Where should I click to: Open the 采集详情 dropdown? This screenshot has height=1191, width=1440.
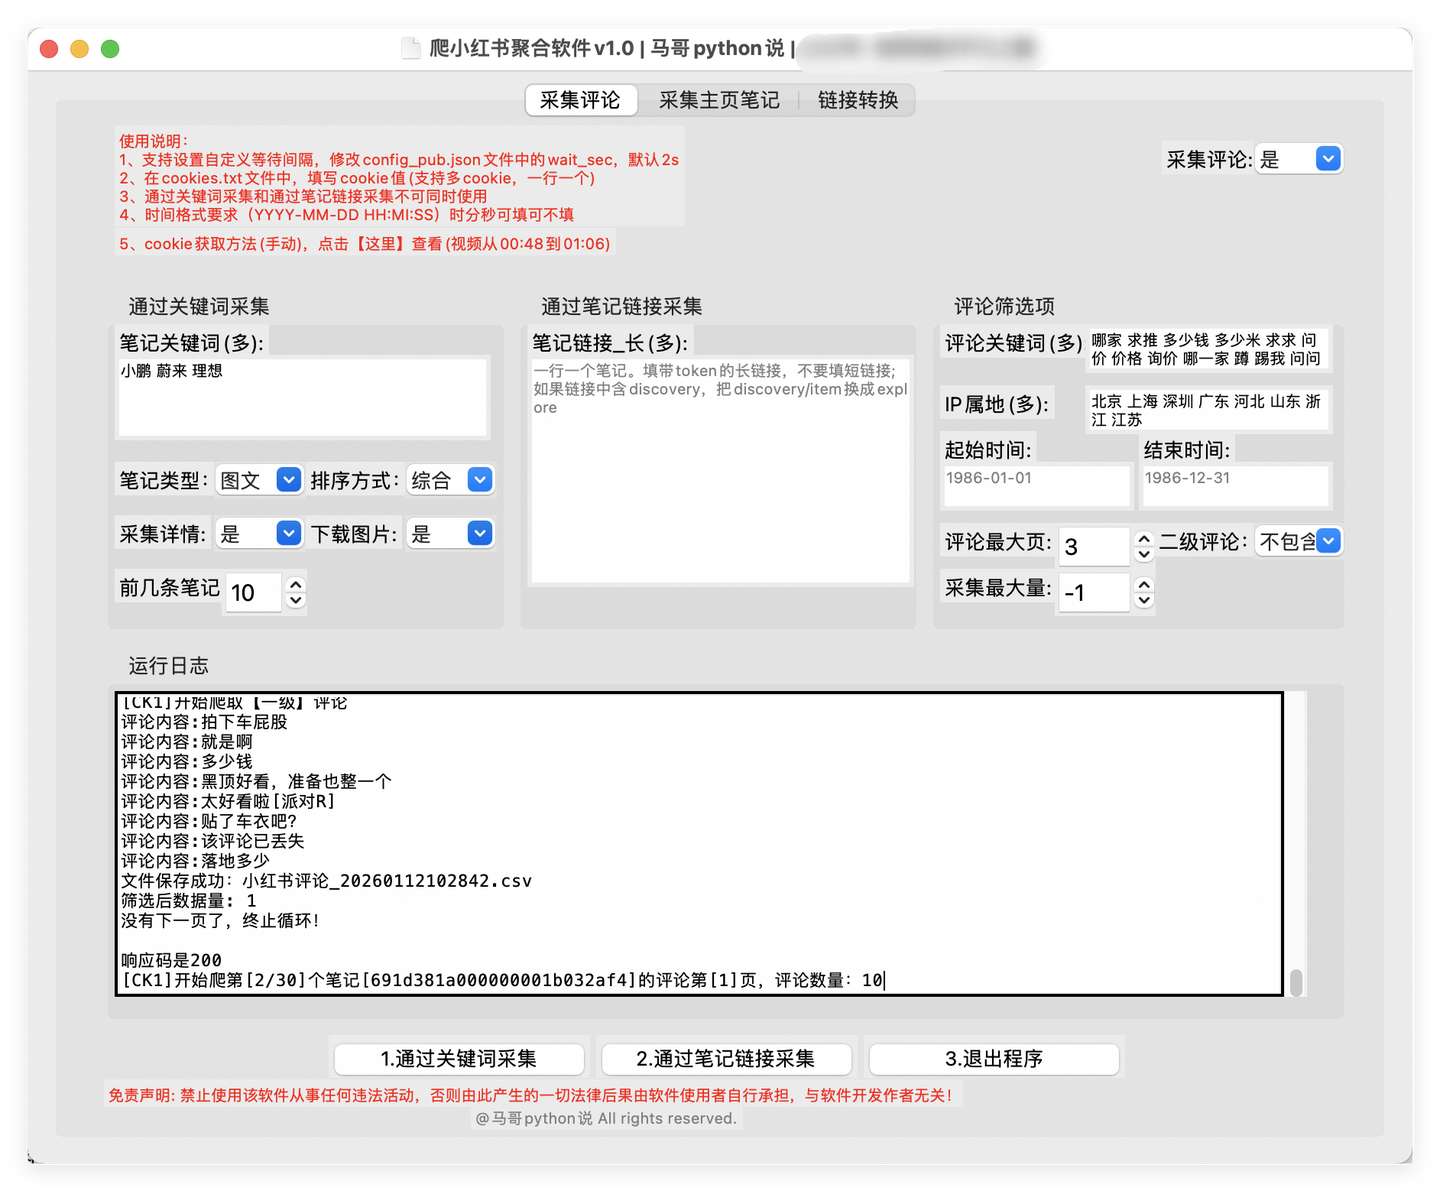288,533
